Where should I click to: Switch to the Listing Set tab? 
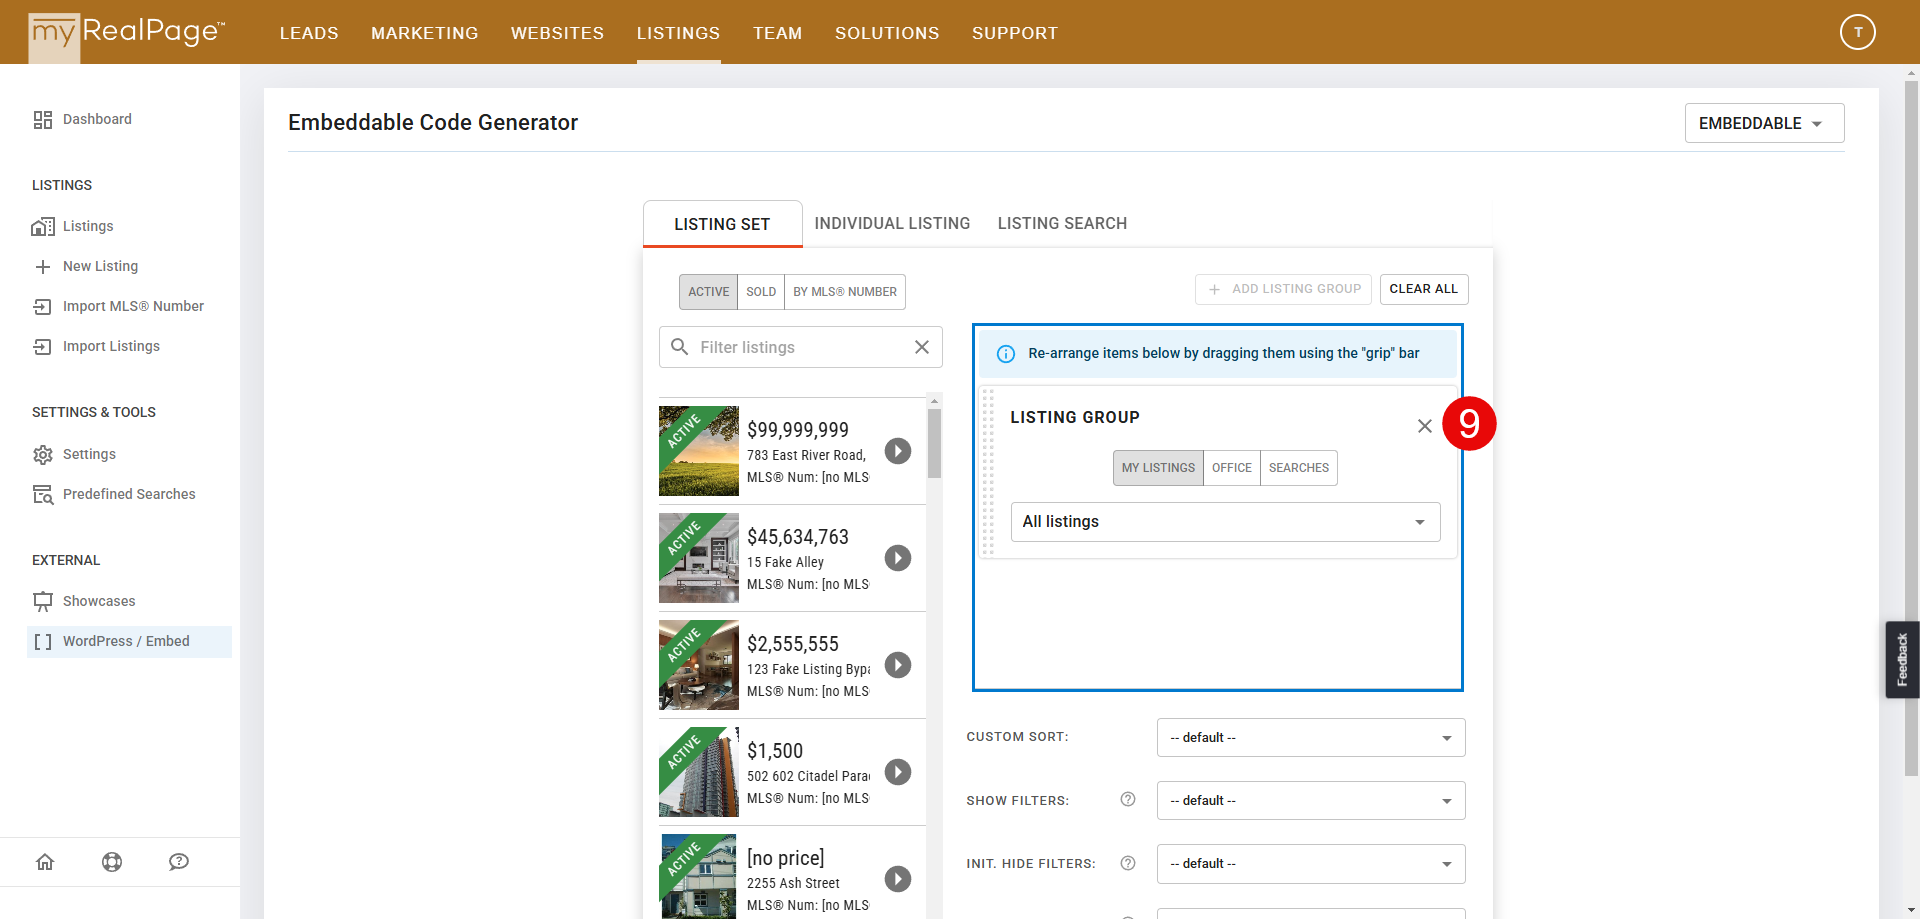click(x=722, y=224)
